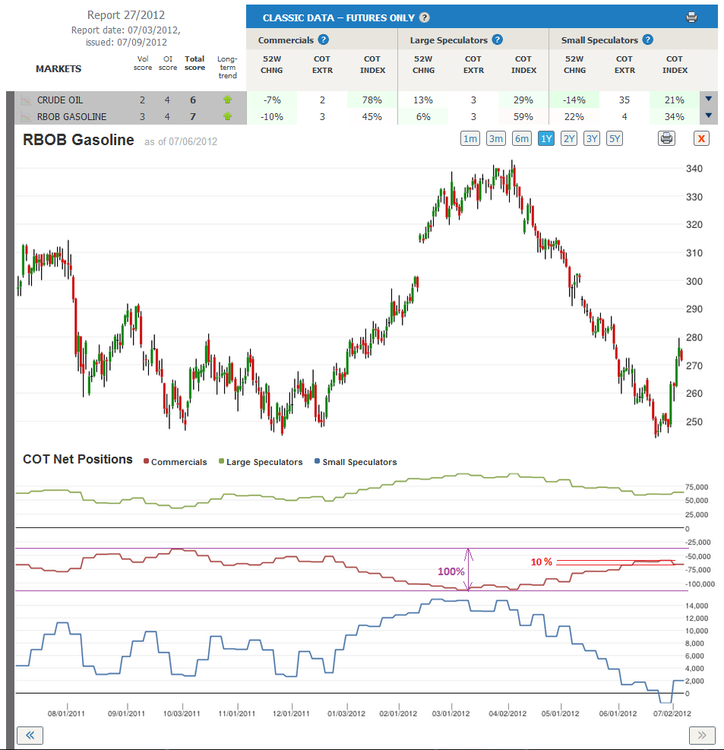724x750 pixels.
Task: Go to previous period with double-left arrow
Action: tap(30, 735)
